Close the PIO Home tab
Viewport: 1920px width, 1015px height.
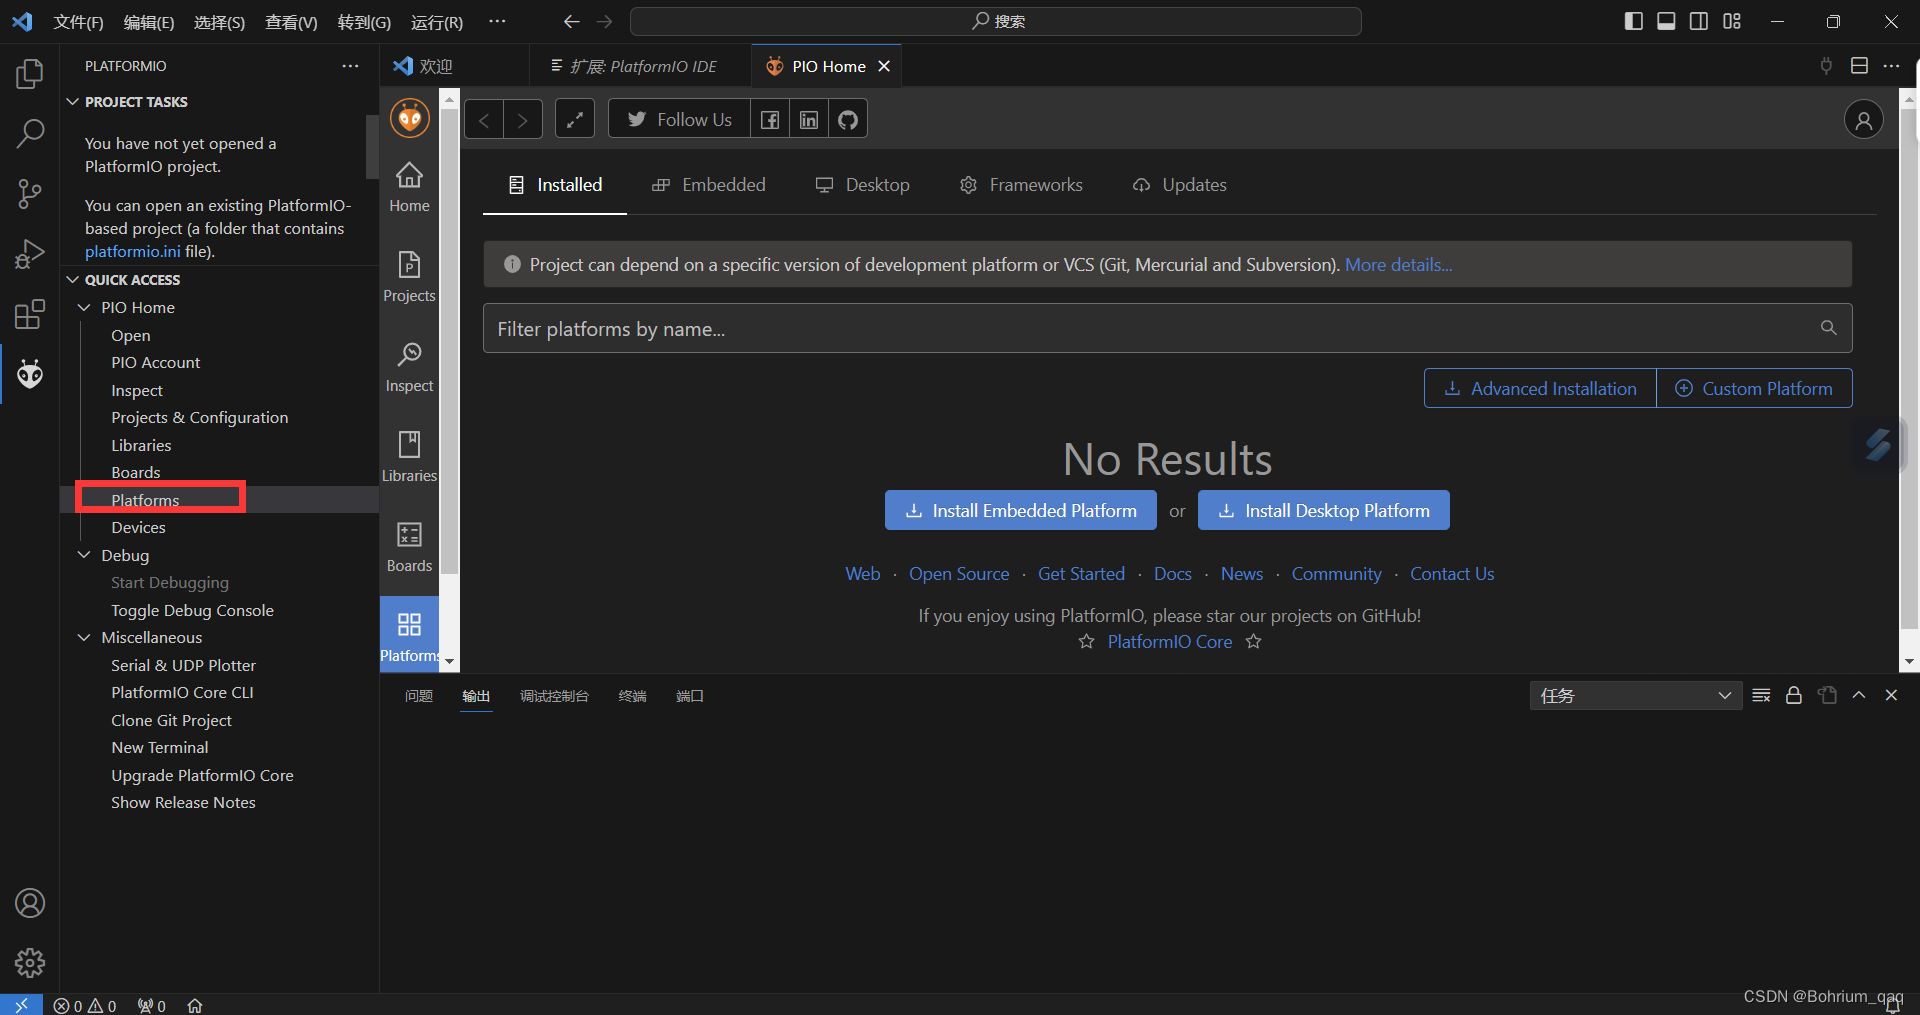pyautogui.click(x=884, y=66)
